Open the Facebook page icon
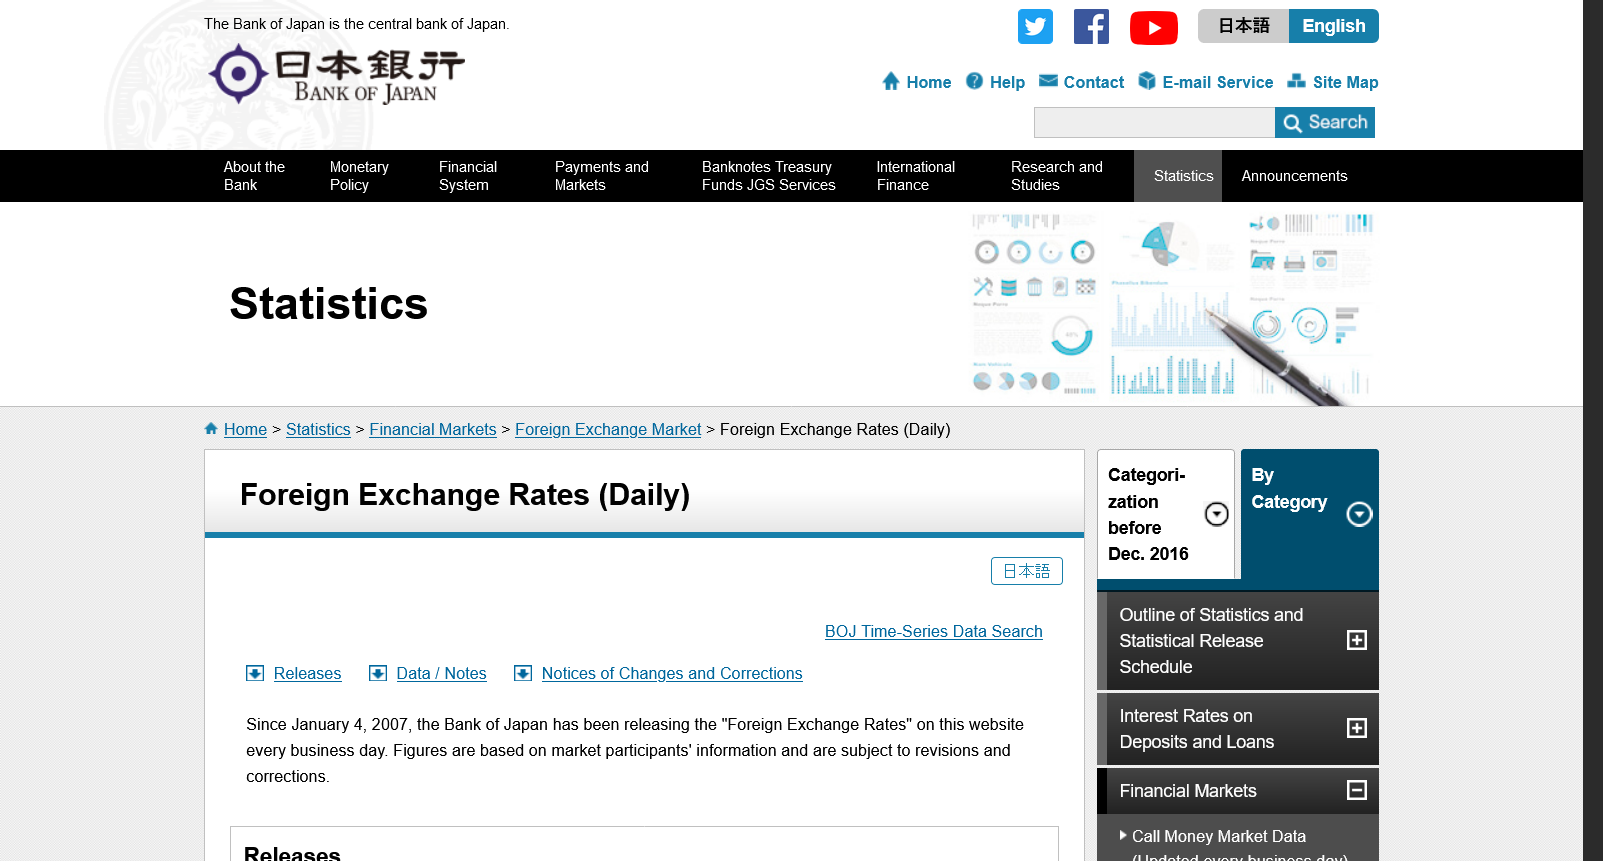The image size is (1603, 861). point(1091,27)
